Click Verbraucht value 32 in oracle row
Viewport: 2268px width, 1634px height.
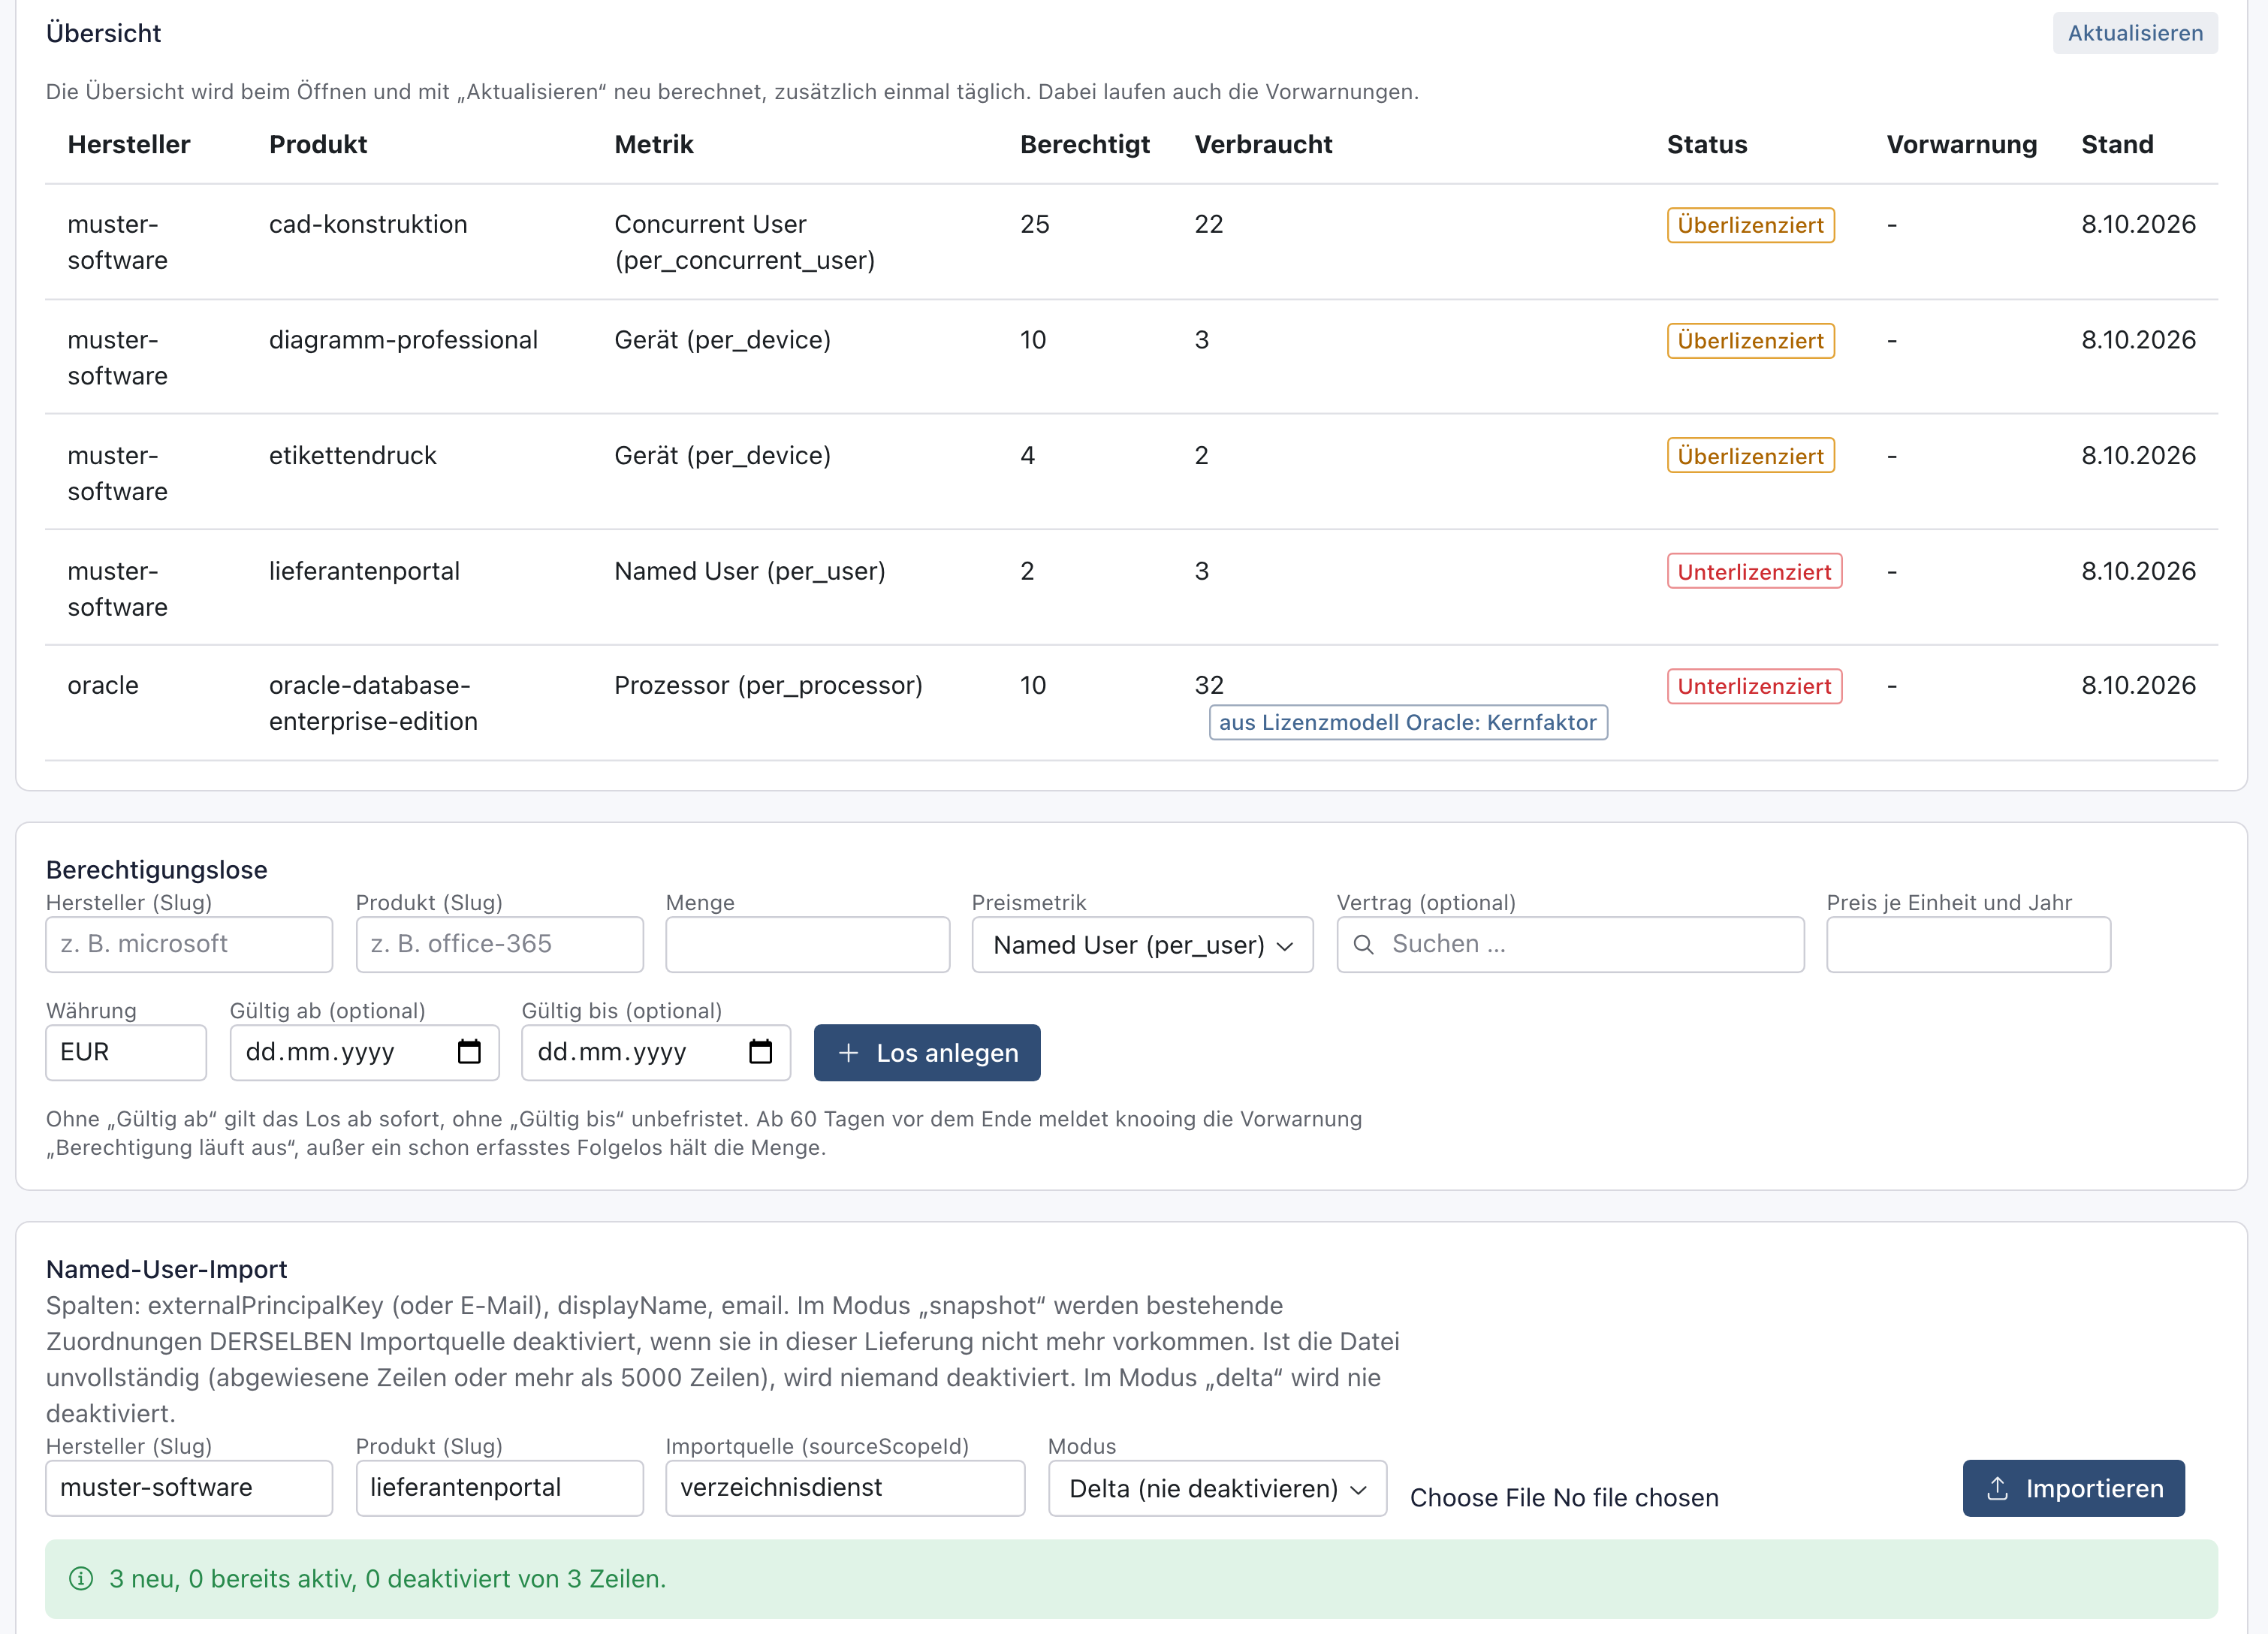click(x=1209, y=685)
